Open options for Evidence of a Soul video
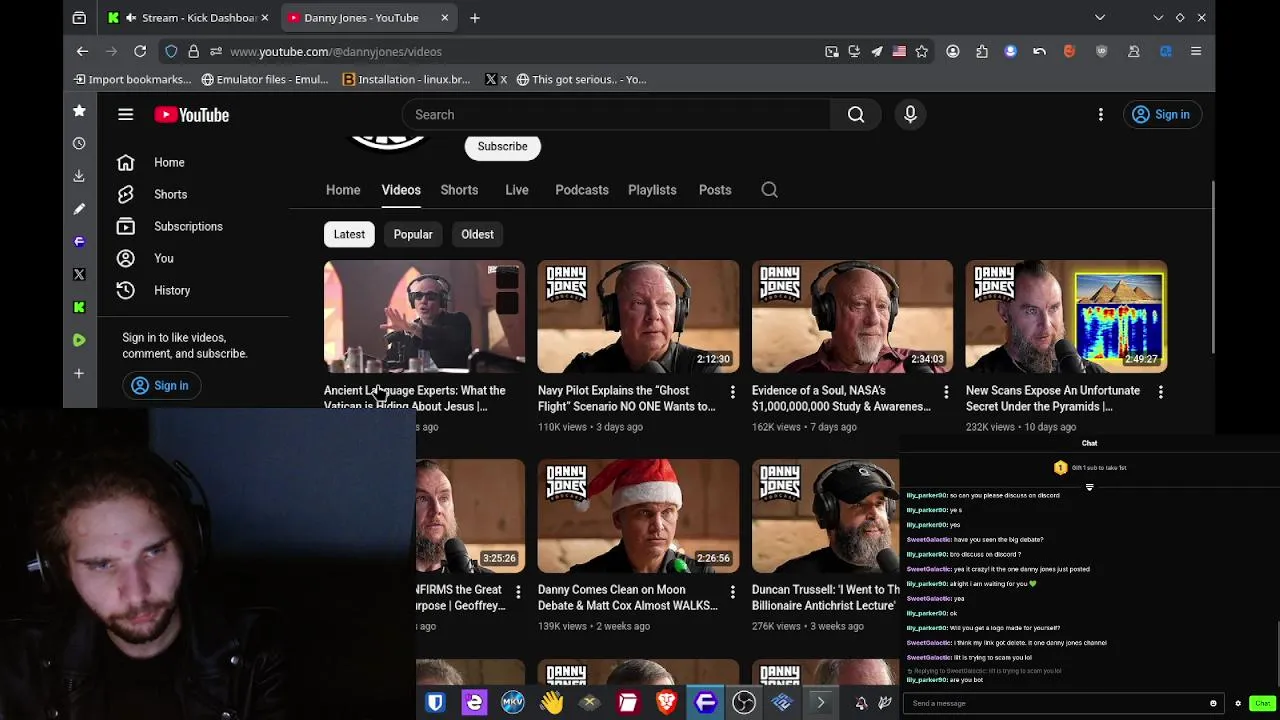 pos(946,393)
